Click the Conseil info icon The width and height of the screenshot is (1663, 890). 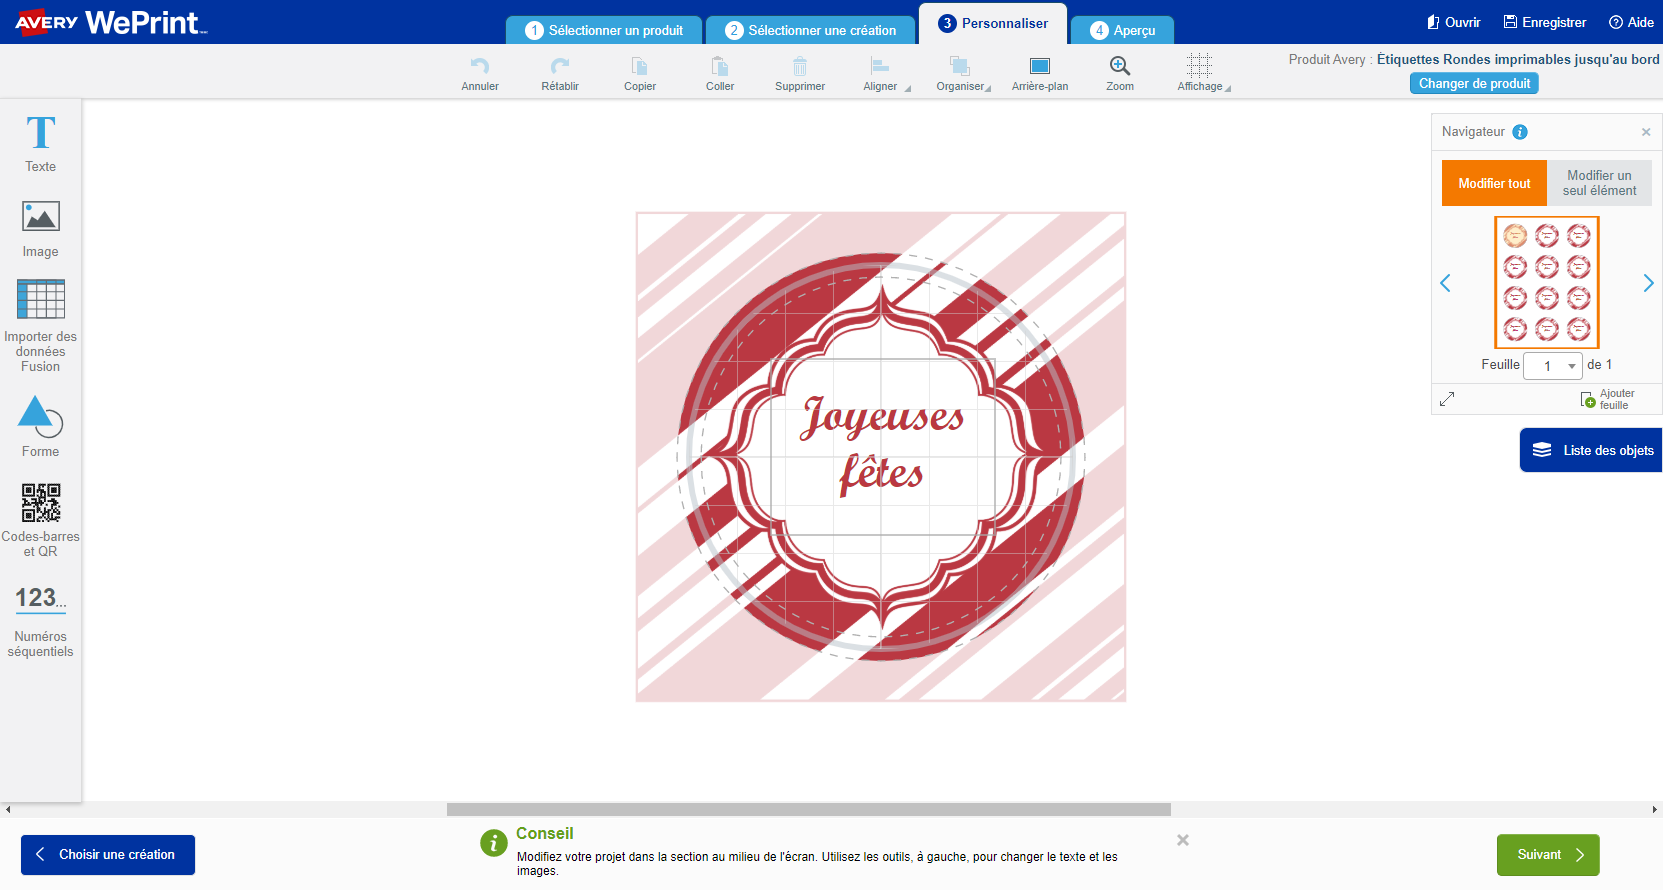pos(494,843)
